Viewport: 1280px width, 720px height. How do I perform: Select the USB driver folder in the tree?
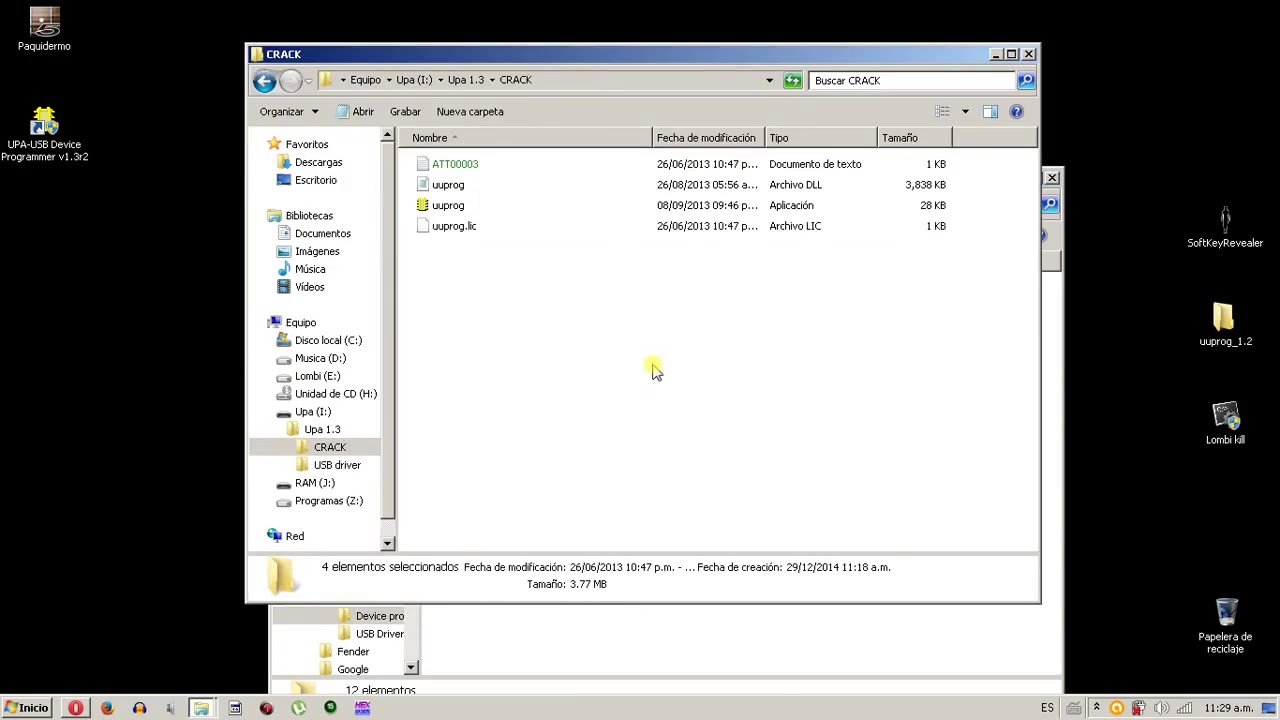click(336, 465)
